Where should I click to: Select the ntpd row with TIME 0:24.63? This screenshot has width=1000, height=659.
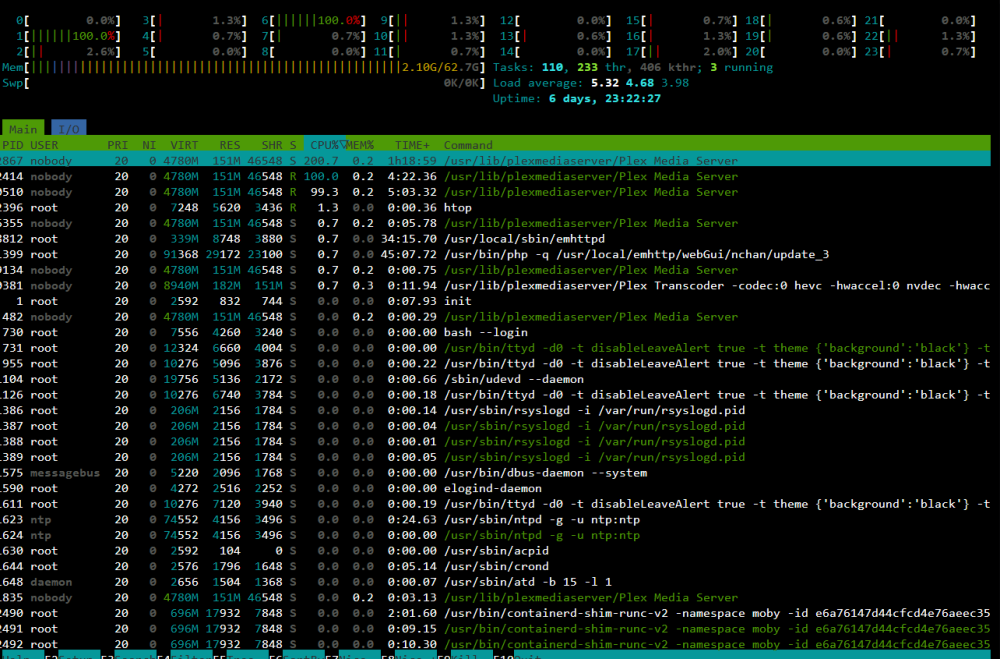[496, 519]
